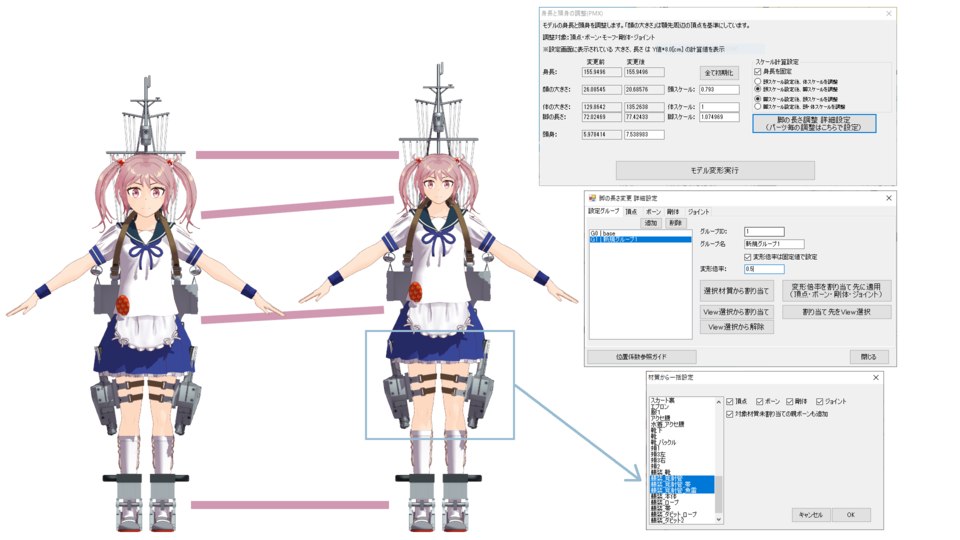The width and height of the screenshot is (960, 540).
Task: Enable 変形倍率は固定値で設定 checkbox
Action: (x=748, y=257)
